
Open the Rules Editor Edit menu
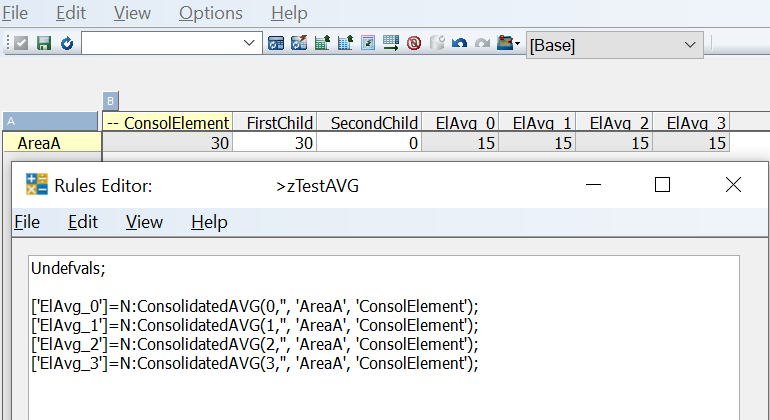[83, 222]
